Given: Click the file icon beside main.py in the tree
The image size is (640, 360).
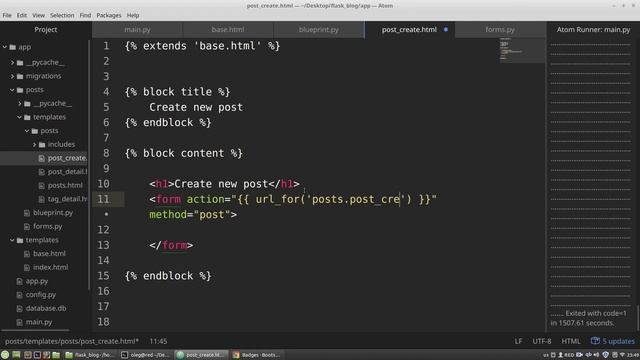Looking at the screenshot, I should (19, 322).
